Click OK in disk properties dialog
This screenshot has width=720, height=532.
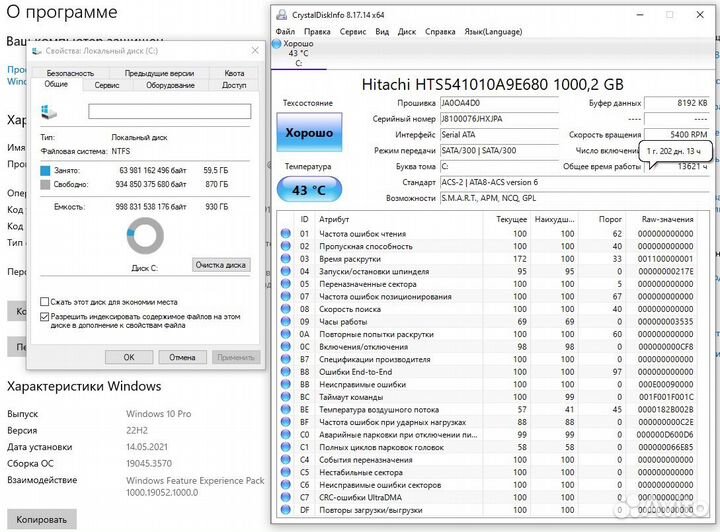(129, 357)
